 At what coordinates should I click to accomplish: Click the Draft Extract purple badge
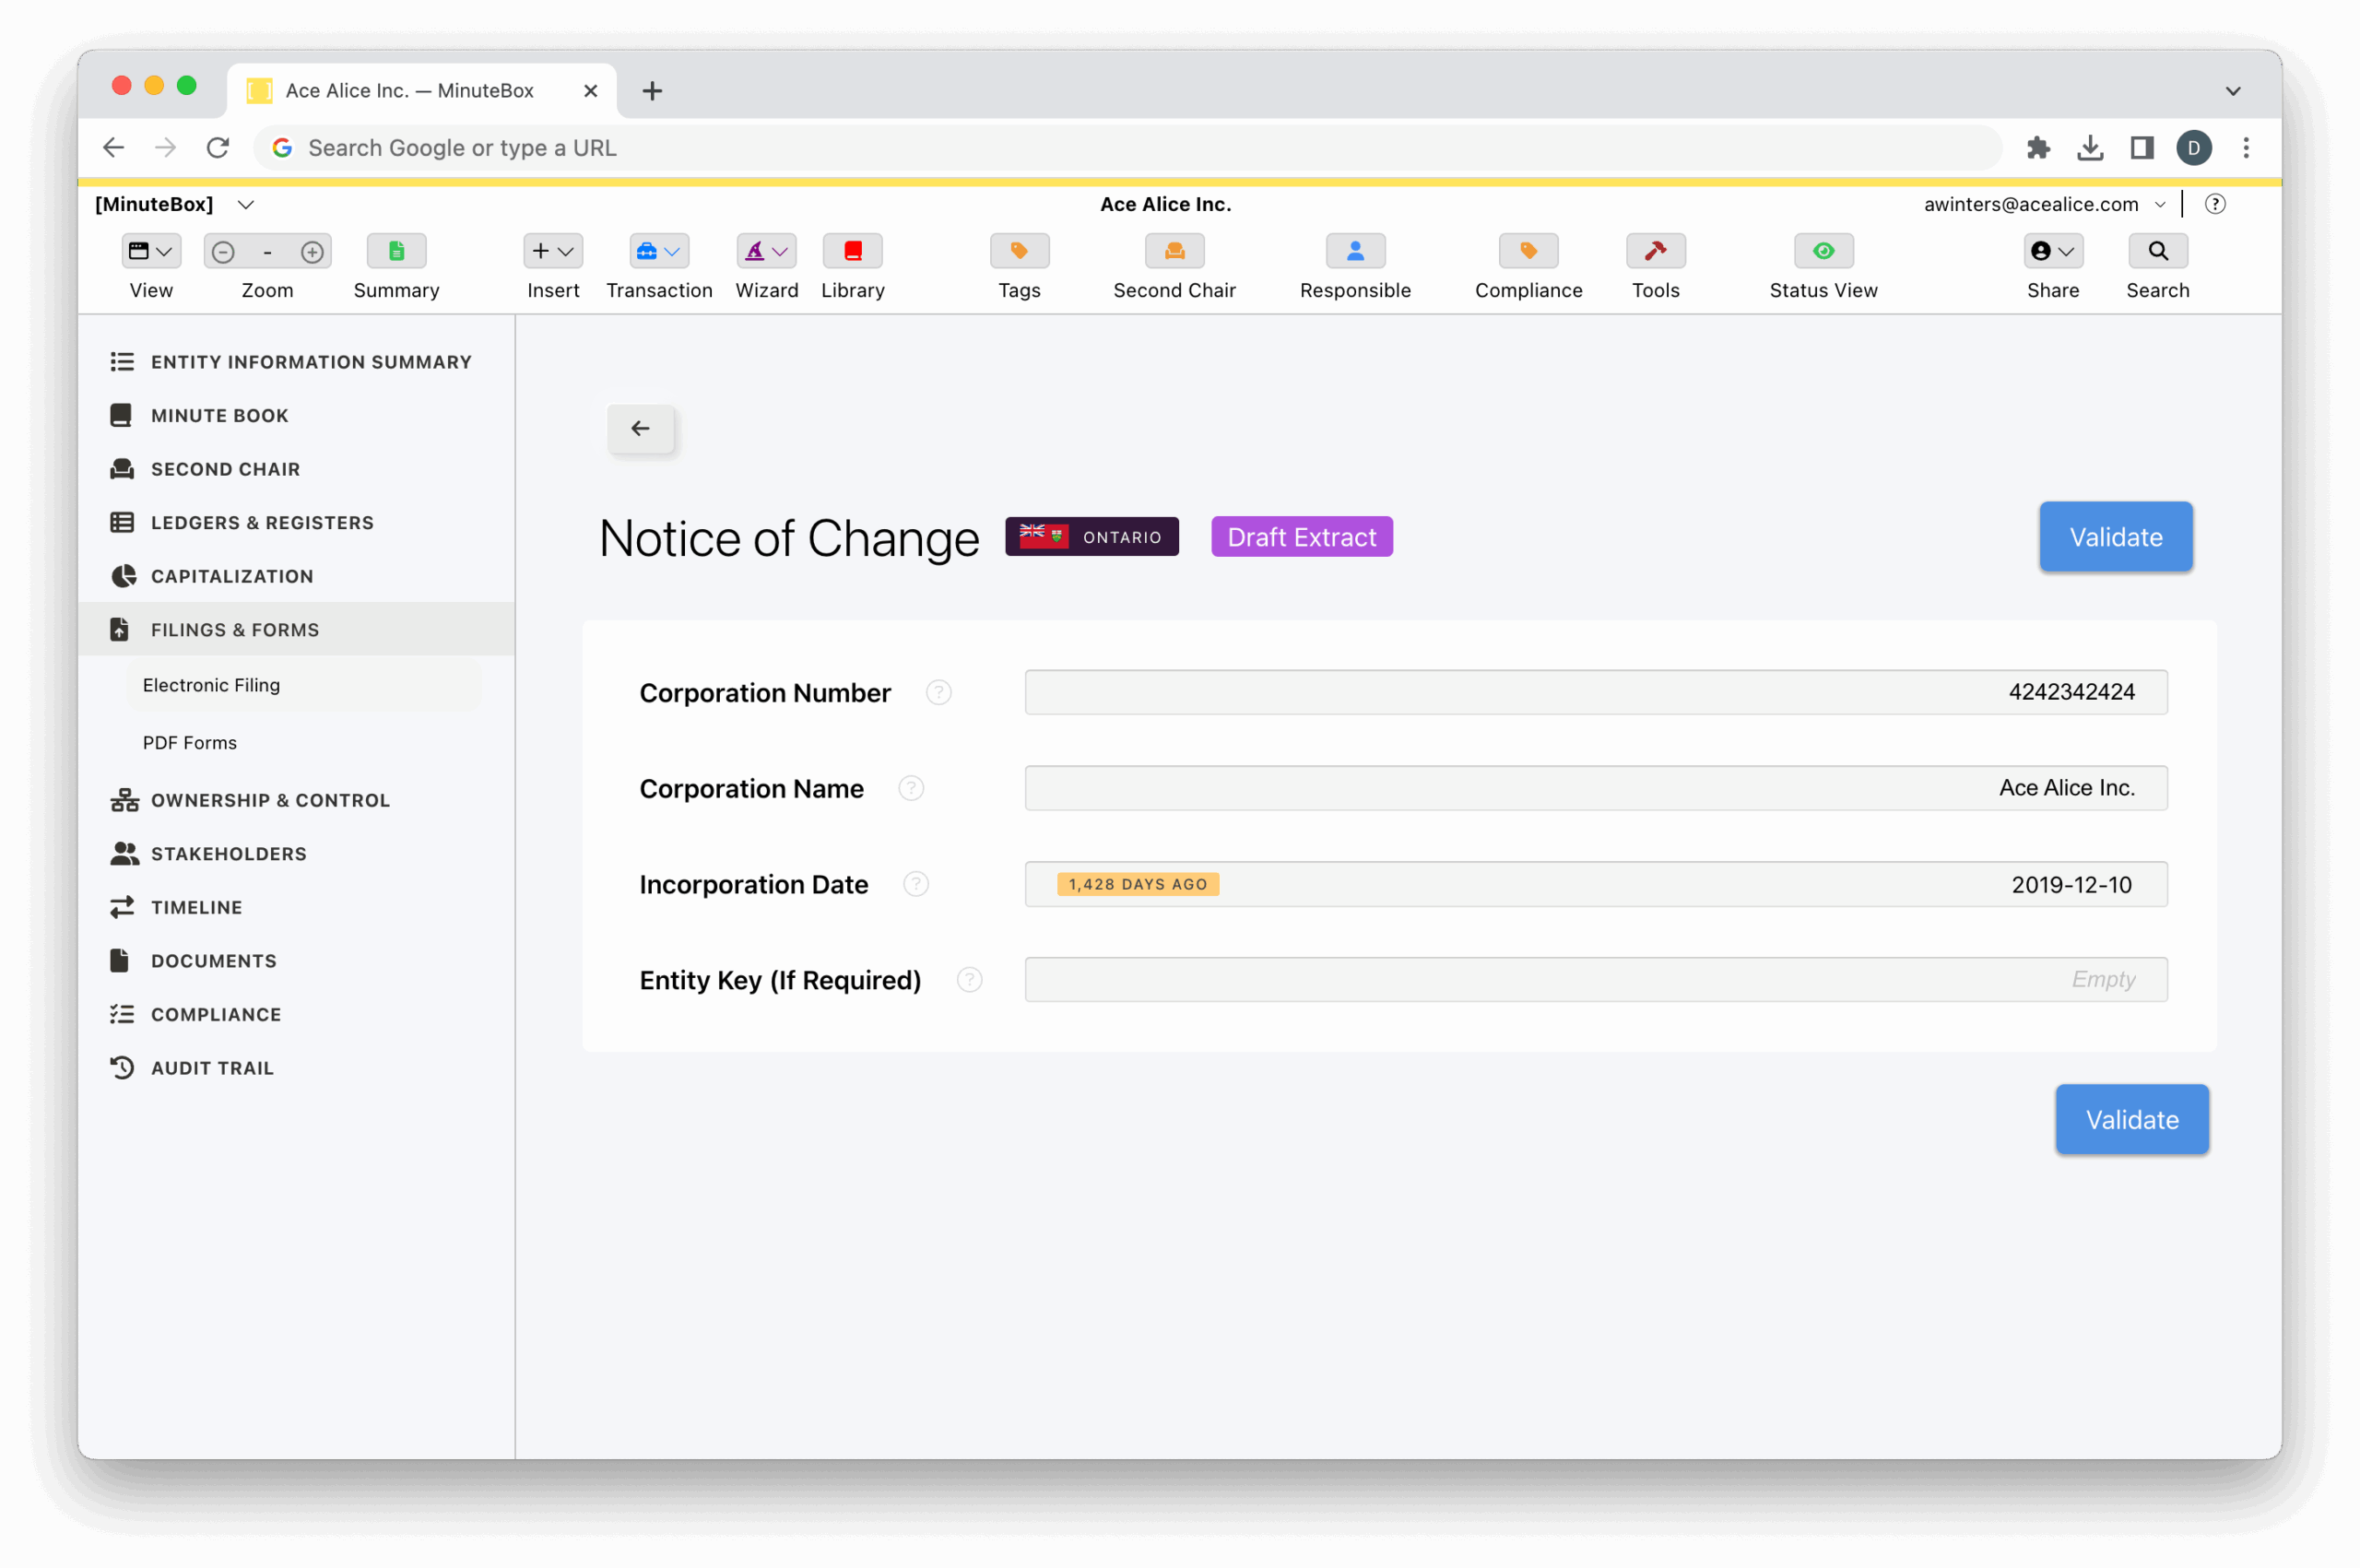tap(1301, 537)
